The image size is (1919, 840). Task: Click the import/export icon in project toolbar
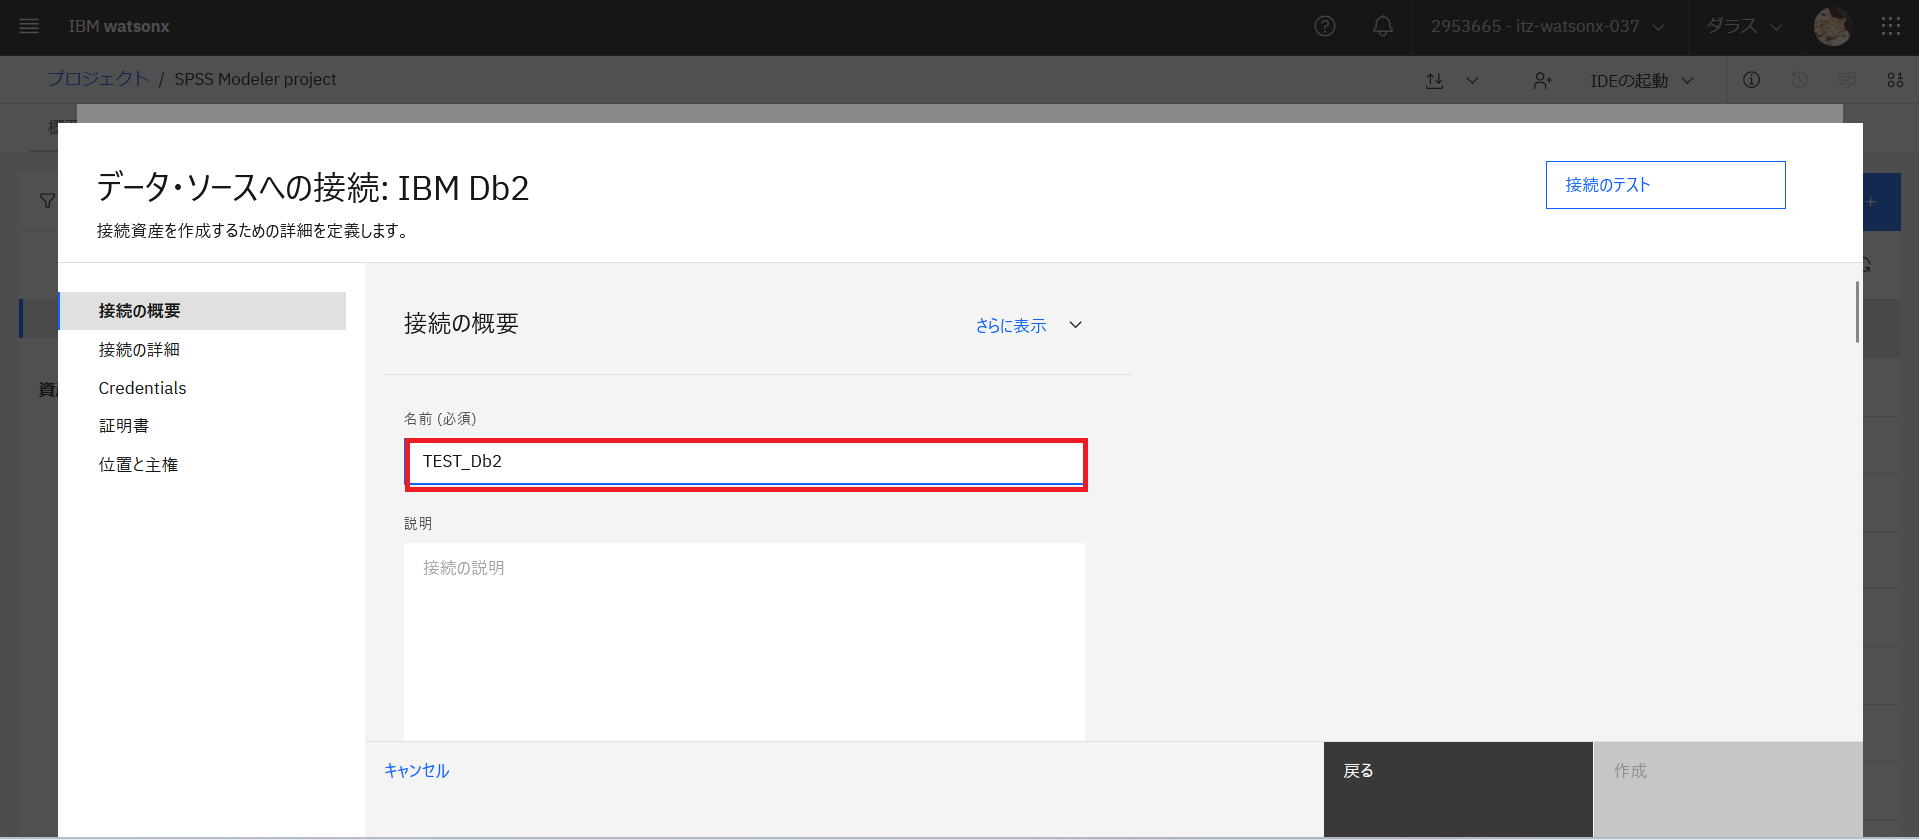coord(1435,81)
